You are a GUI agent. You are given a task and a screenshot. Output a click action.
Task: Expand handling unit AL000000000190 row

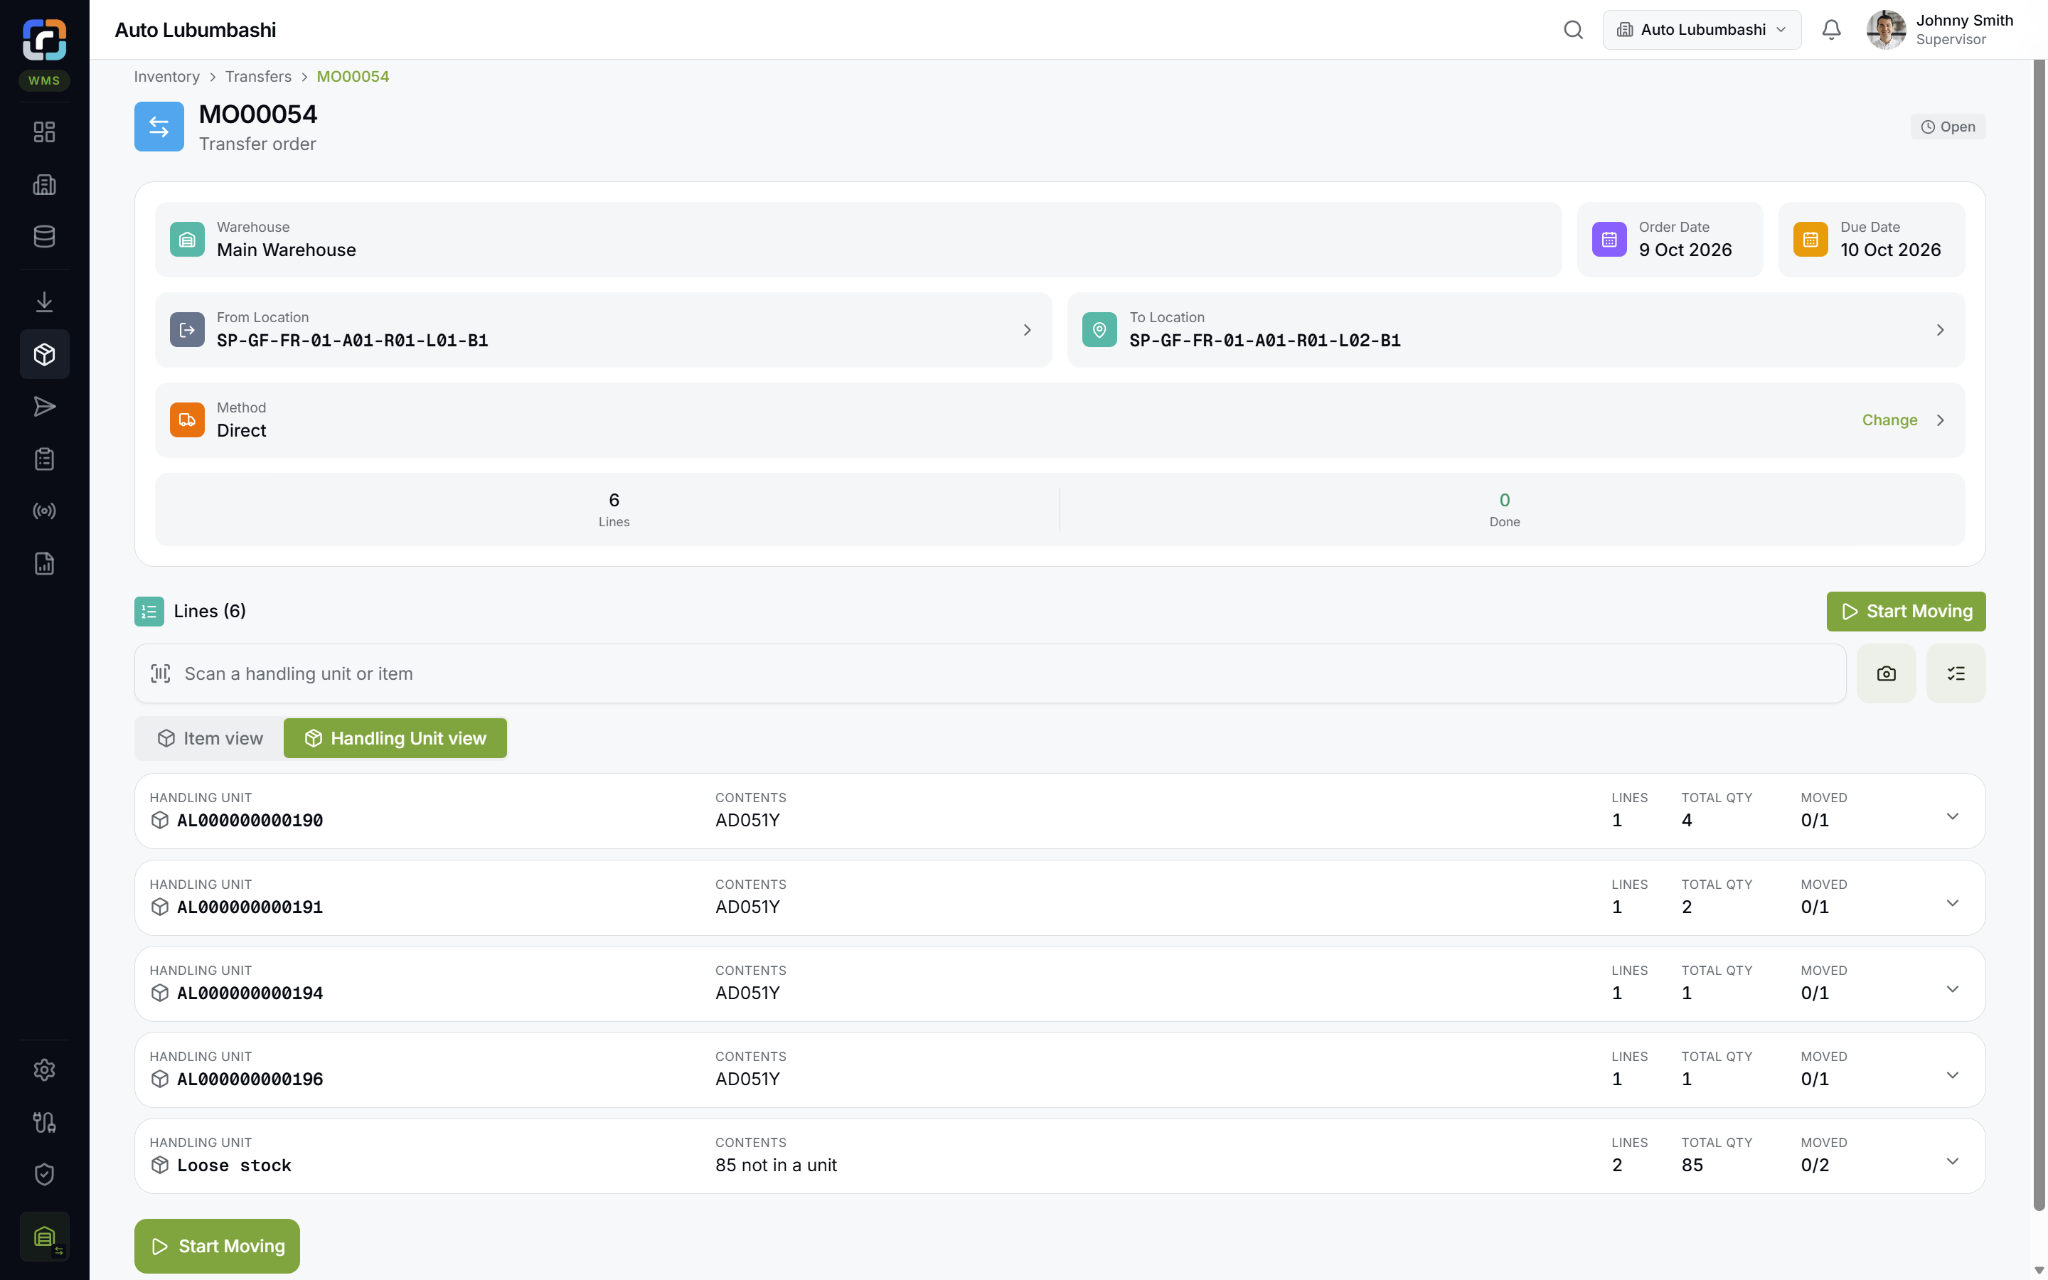pyautogui.click(x=1952, y=817)
